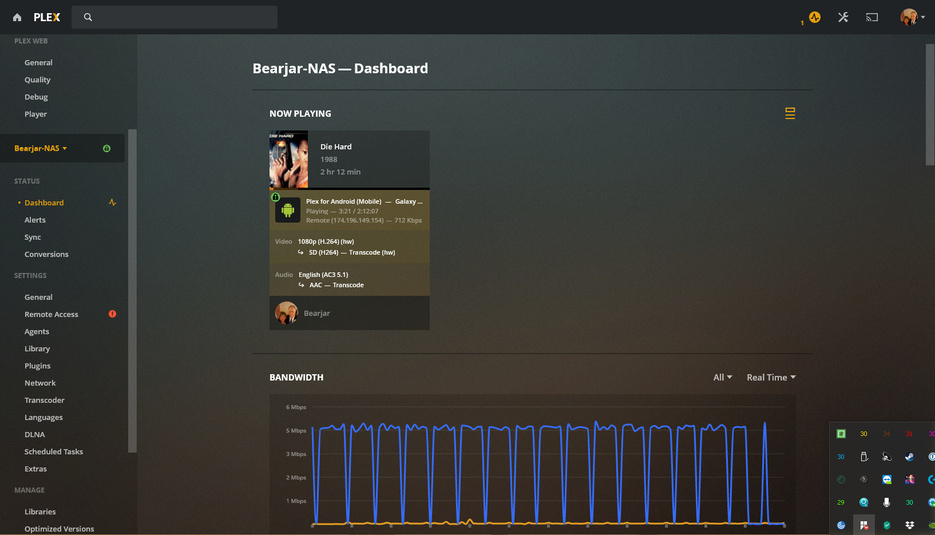Click green lock badge on Android player
935x535 pixels.
(275, 197)
